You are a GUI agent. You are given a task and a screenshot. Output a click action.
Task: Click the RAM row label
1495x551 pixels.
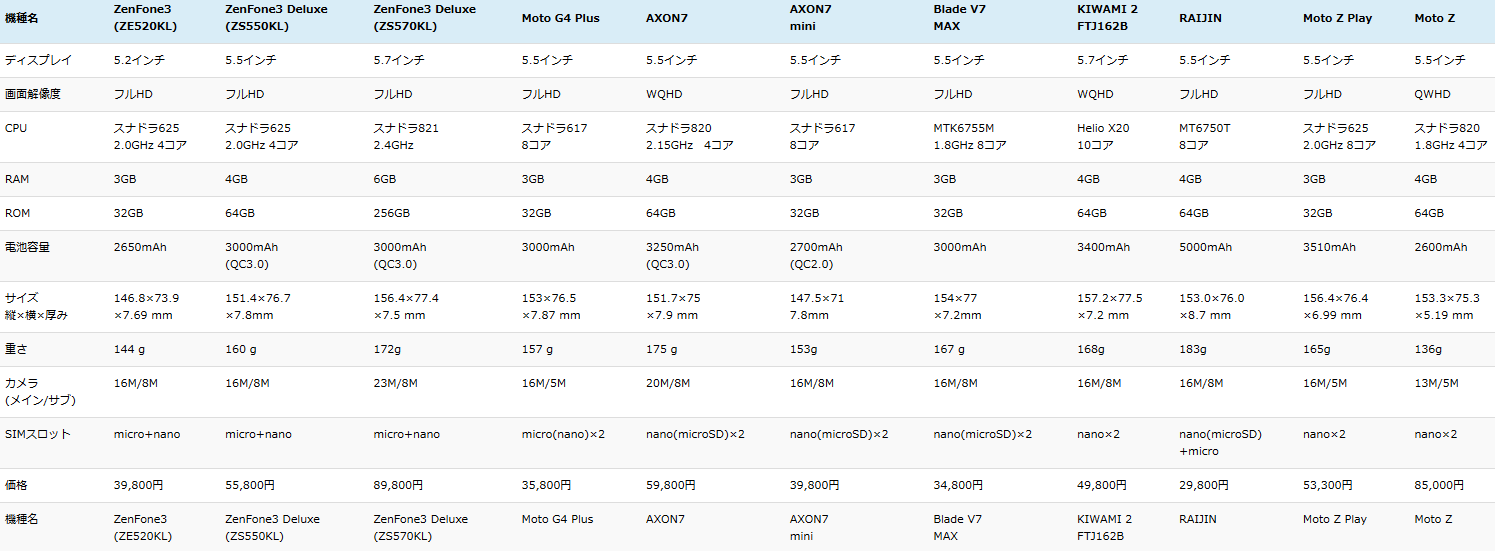[17, 179]
